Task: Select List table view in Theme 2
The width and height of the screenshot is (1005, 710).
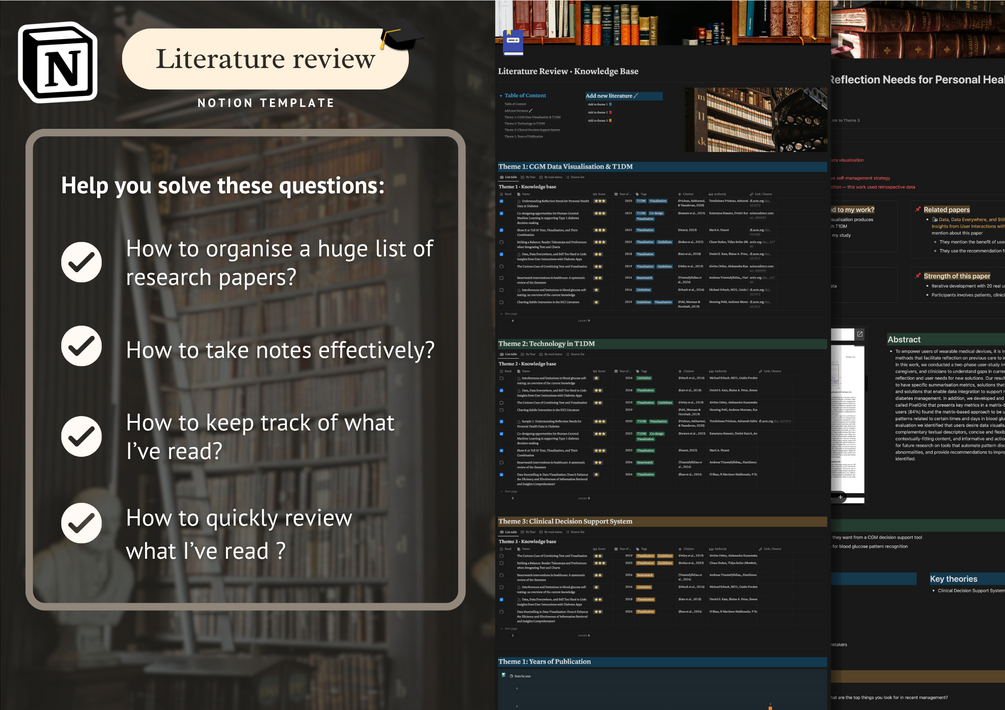Action: [508, 354]
